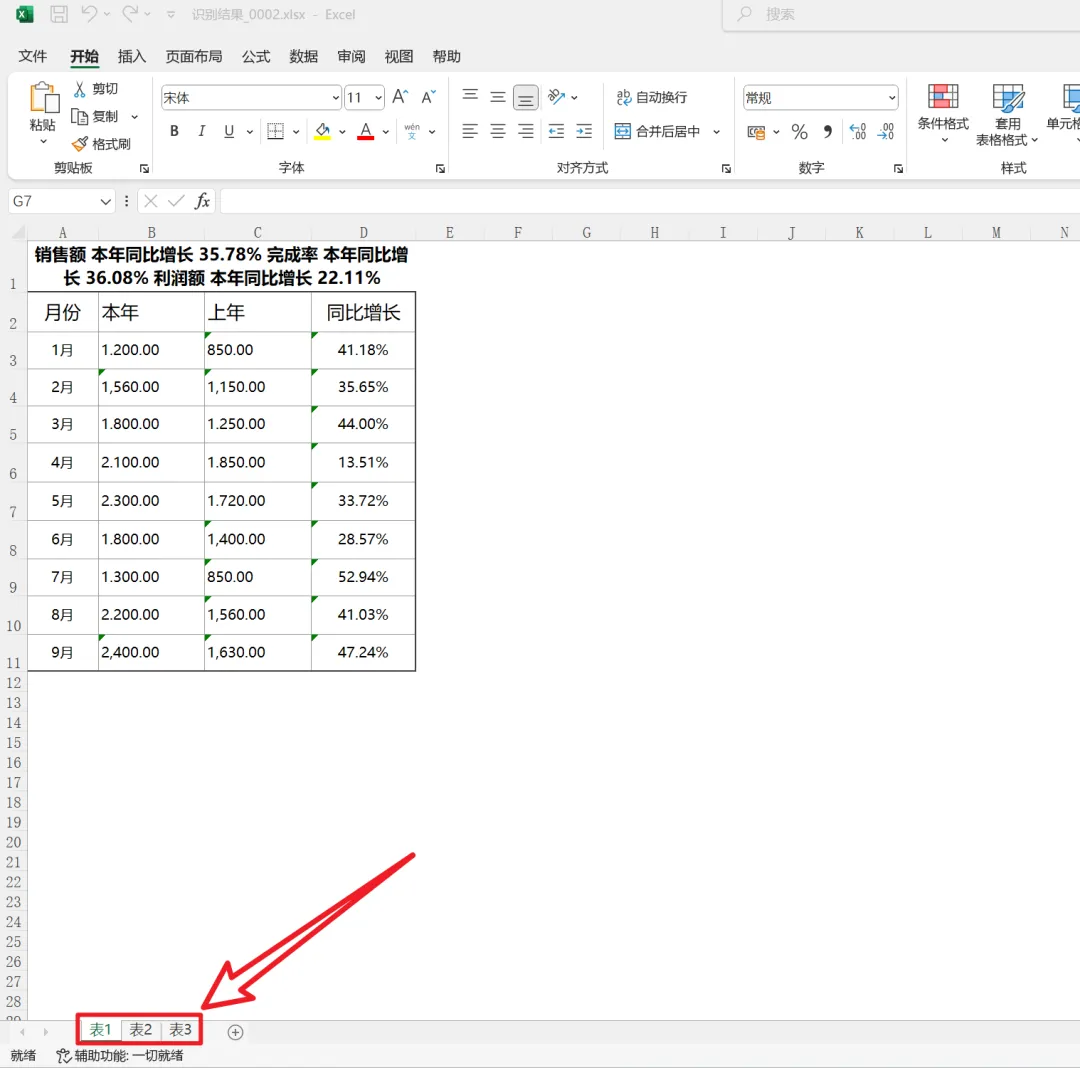Click the Redo icon
Screen dimensions: 1080x1068
coord(129,14)
